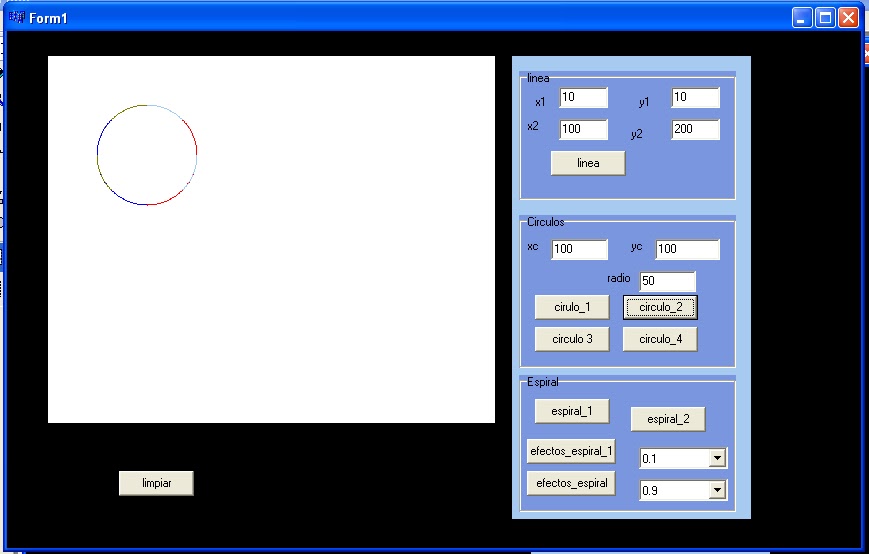Click the efectos_espiral button
869x554 pixels.
click(x=571, y=483)
